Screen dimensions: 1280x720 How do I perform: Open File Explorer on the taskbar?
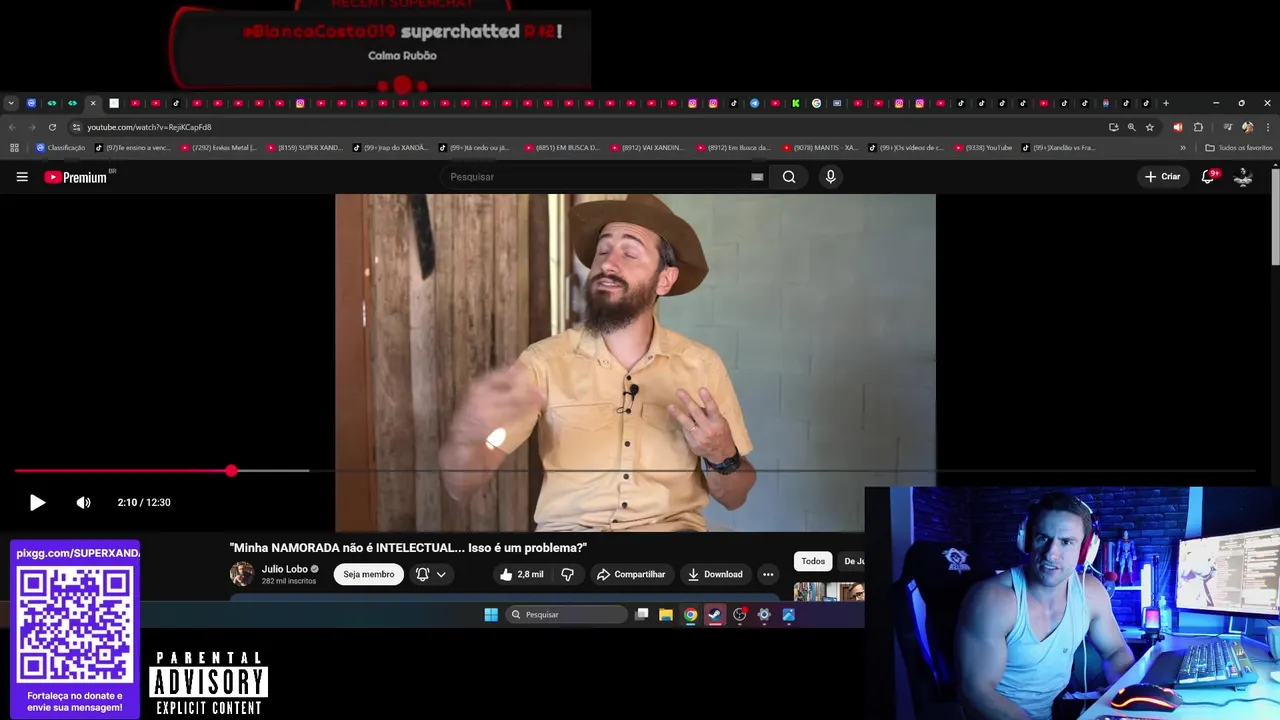[666, 615]
